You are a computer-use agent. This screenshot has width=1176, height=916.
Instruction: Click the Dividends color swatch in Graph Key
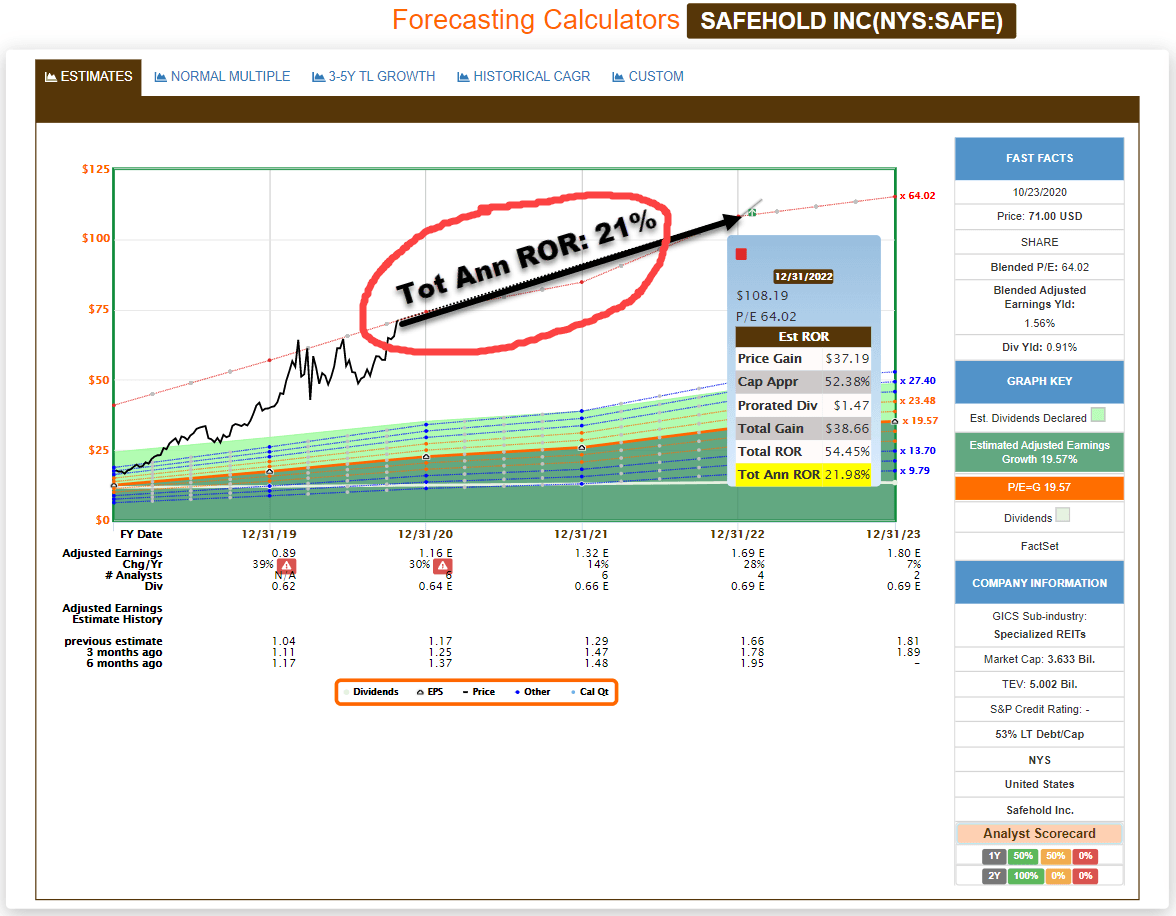[x=1062, y=515]
